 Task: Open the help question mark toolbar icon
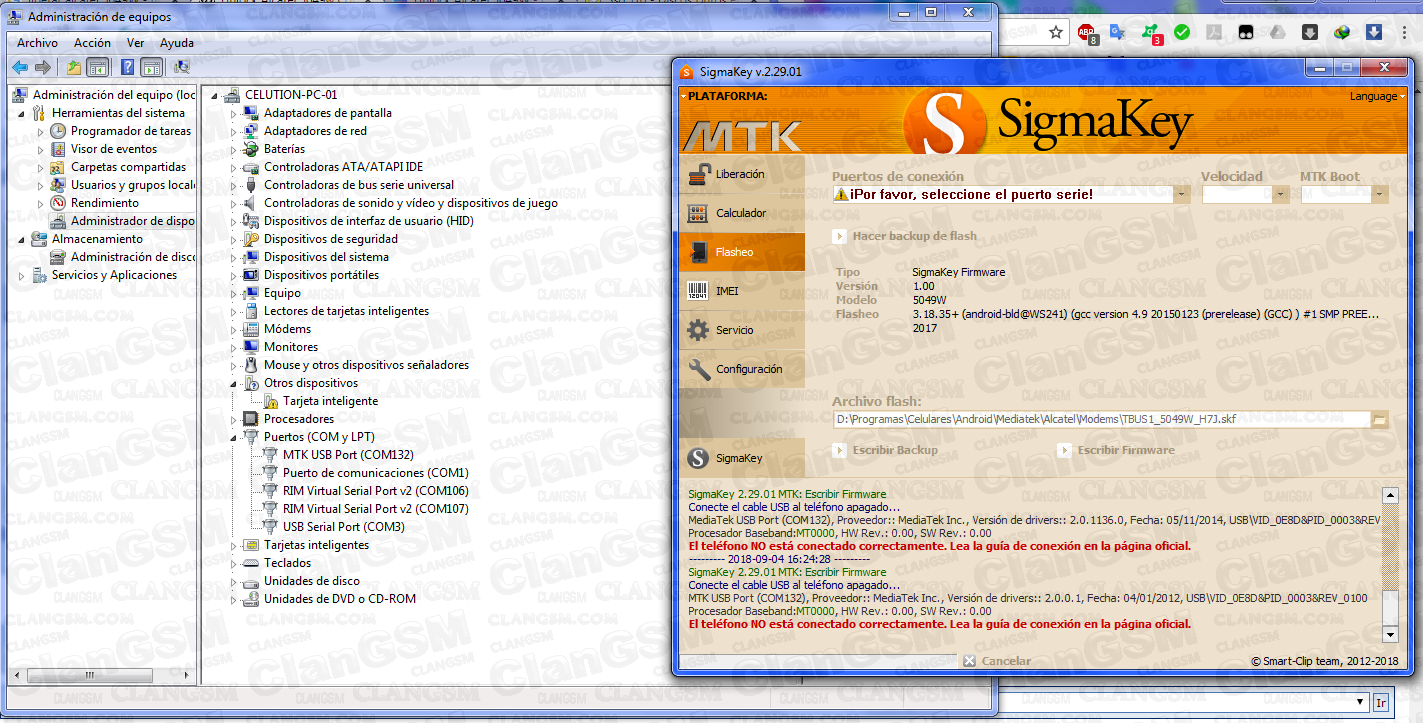pyautogui.click(x=127, y=67)
